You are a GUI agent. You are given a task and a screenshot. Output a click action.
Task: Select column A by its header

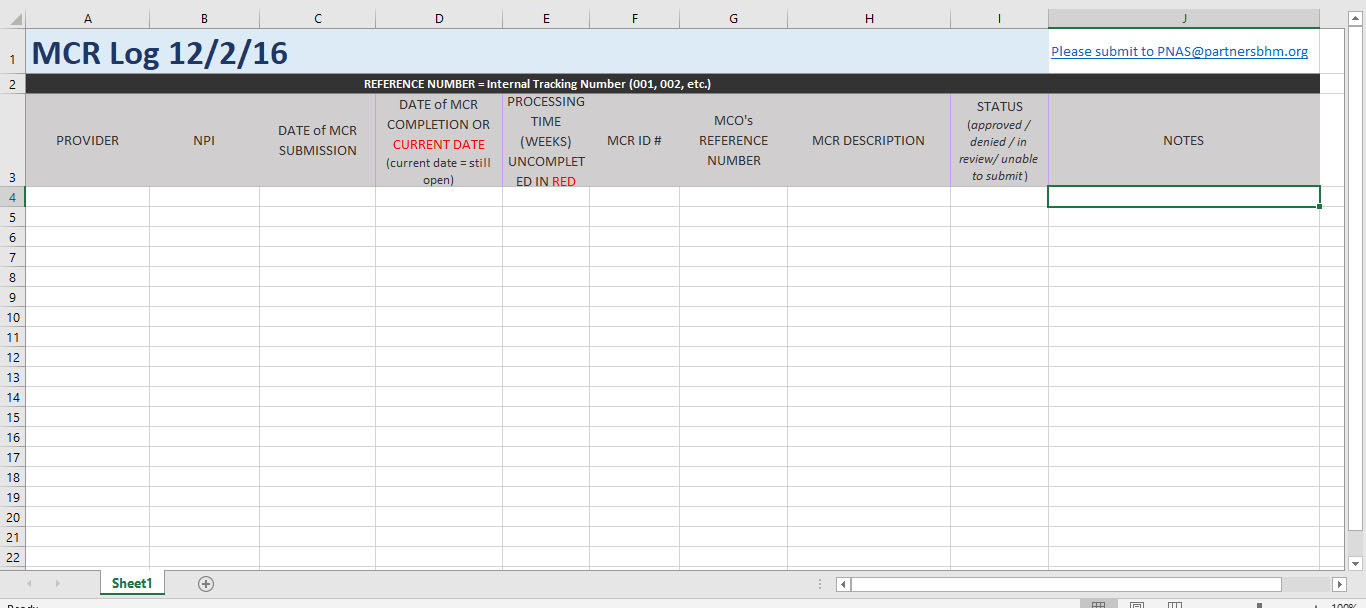click(87, 19)
